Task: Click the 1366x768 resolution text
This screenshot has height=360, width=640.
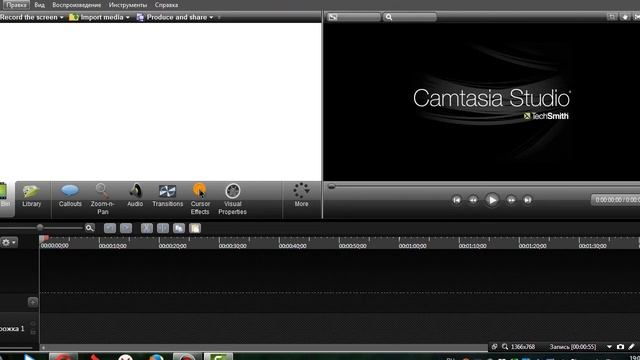Action: (523, 347)
